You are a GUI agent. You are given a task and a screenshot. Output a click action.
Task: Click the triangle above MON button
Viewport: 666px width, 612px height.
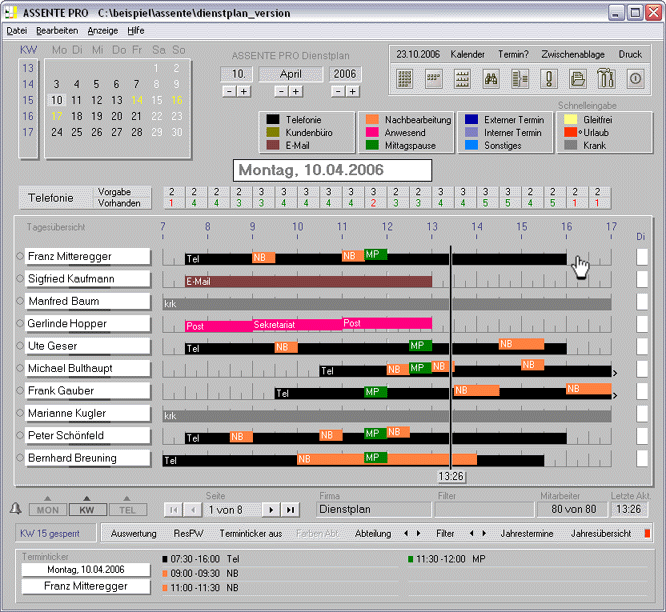click(48, 499)
